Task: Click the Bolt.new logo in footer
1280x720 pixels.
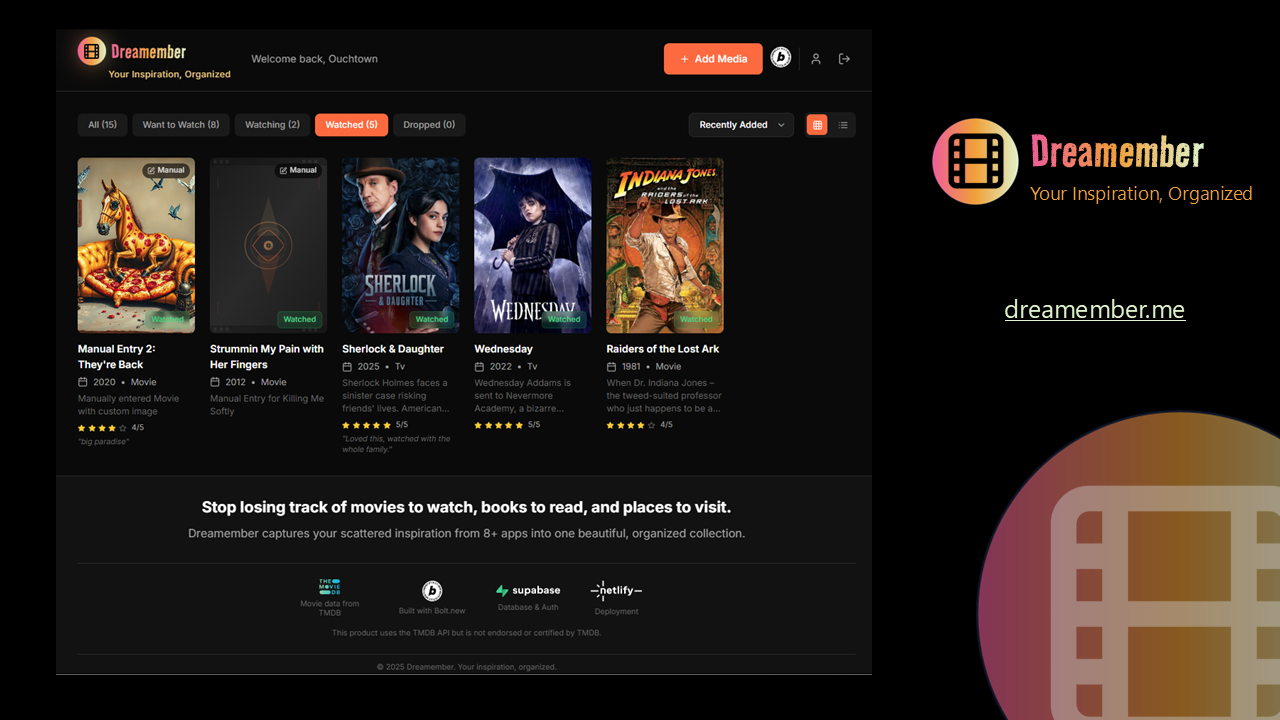Action: tap(432, 591)
